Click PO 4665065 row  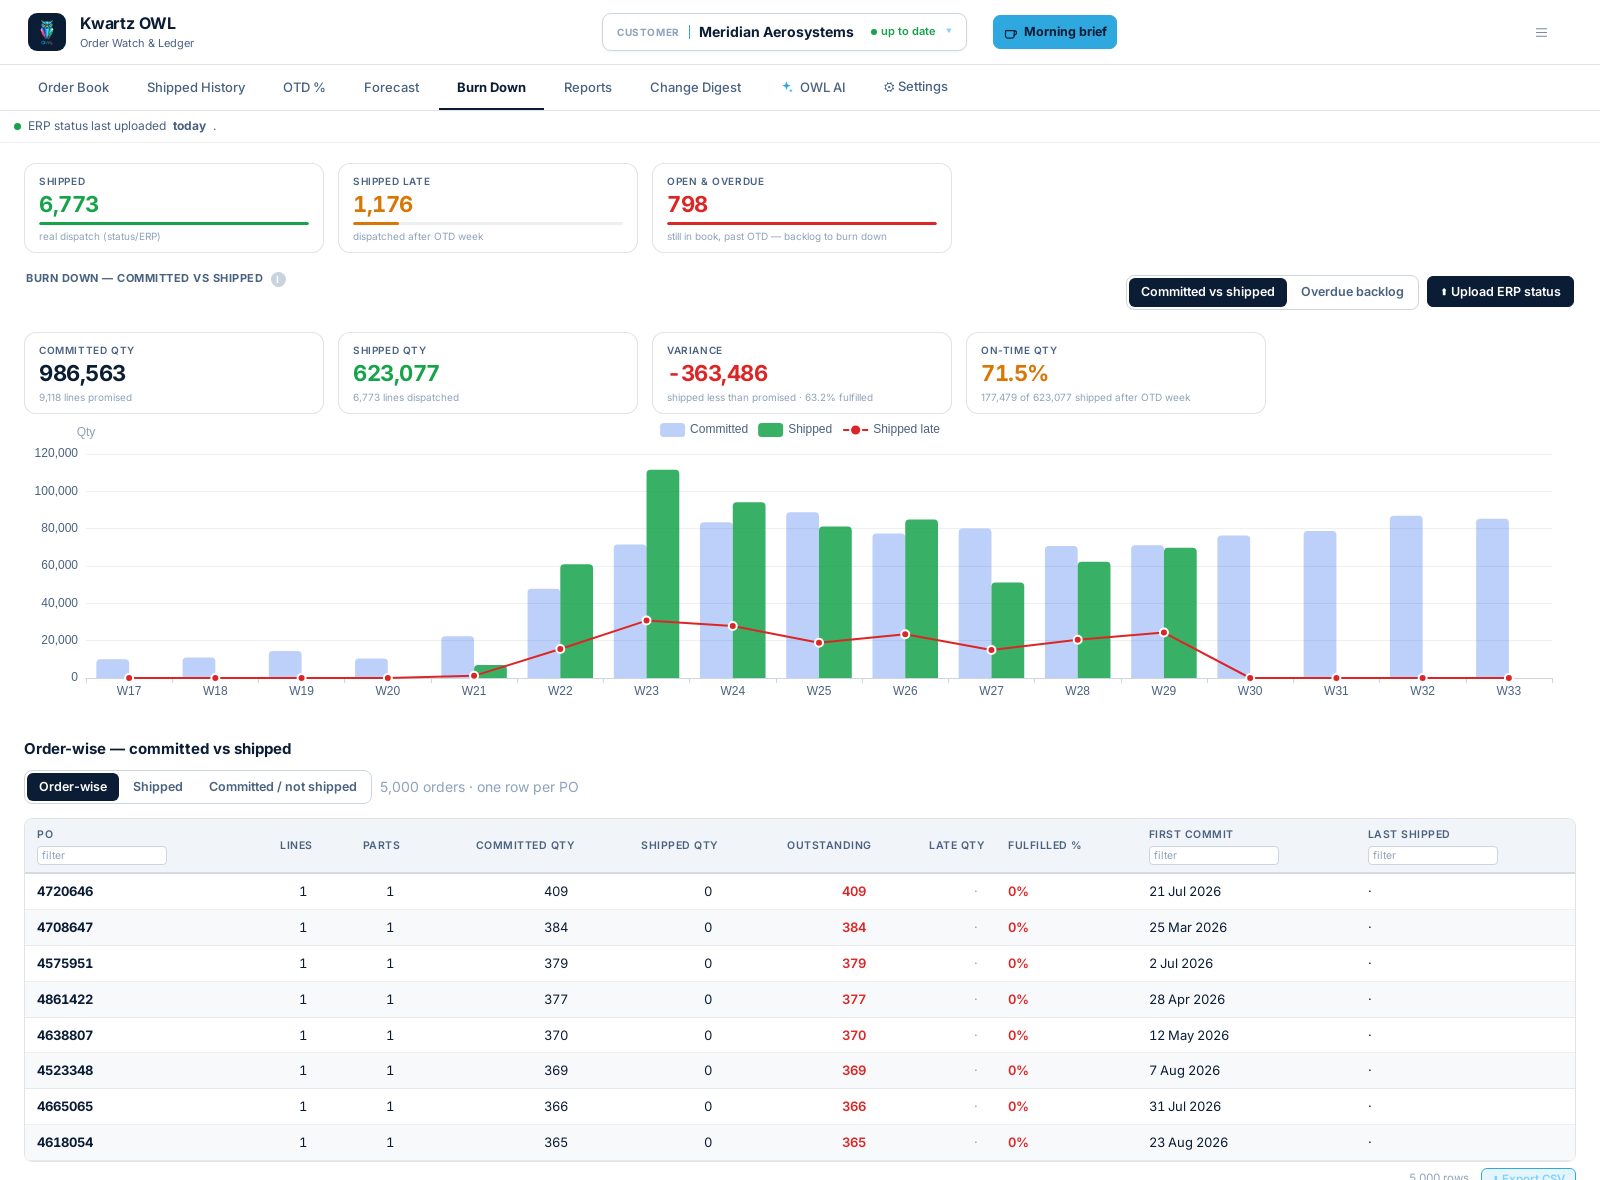(800, 1107)
